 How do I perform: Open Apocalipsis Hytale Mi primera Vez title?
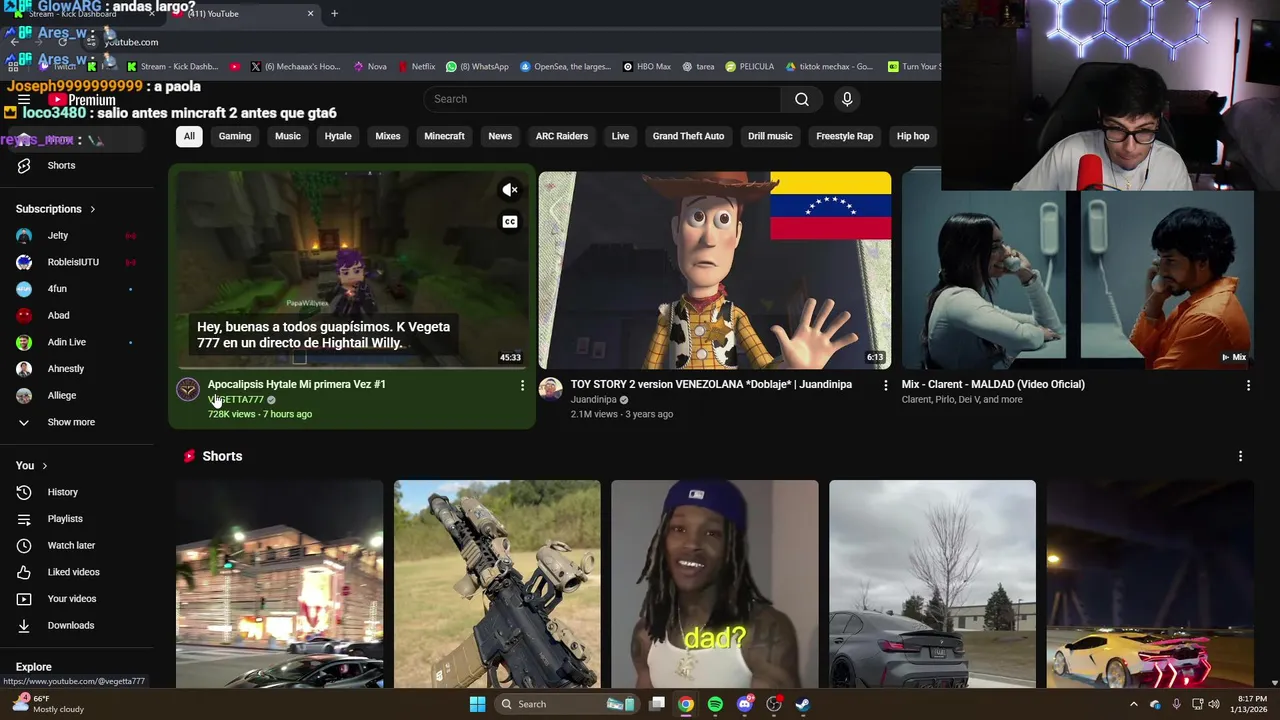tap(297, 384)
